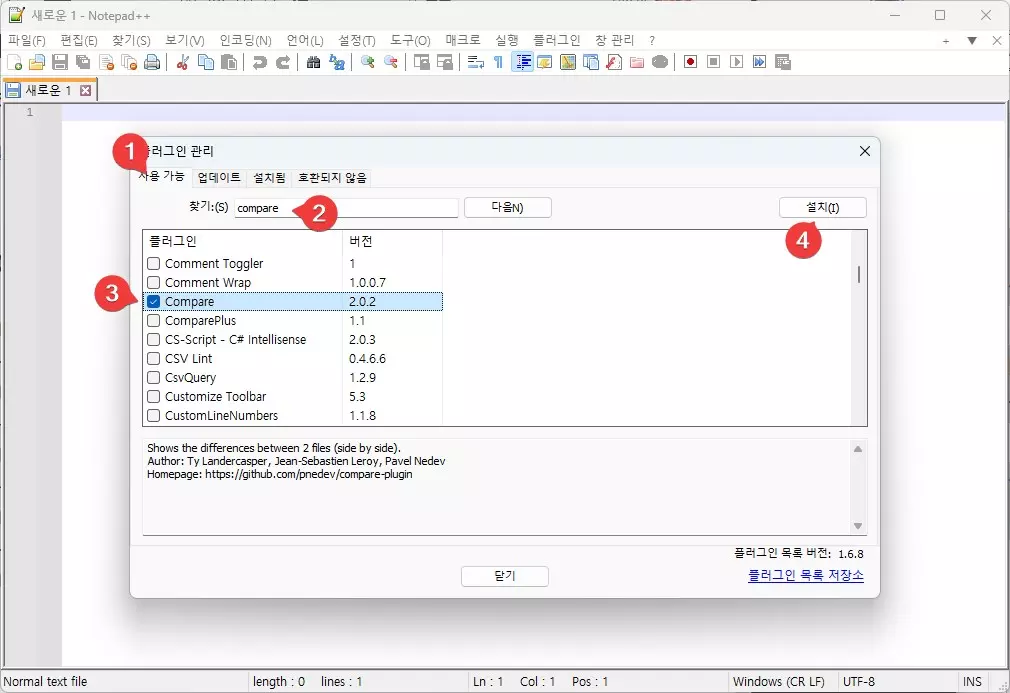1010x693 pixels.
Task: Click the Copy toolbar icon
Action: click(x=205, y=62)
